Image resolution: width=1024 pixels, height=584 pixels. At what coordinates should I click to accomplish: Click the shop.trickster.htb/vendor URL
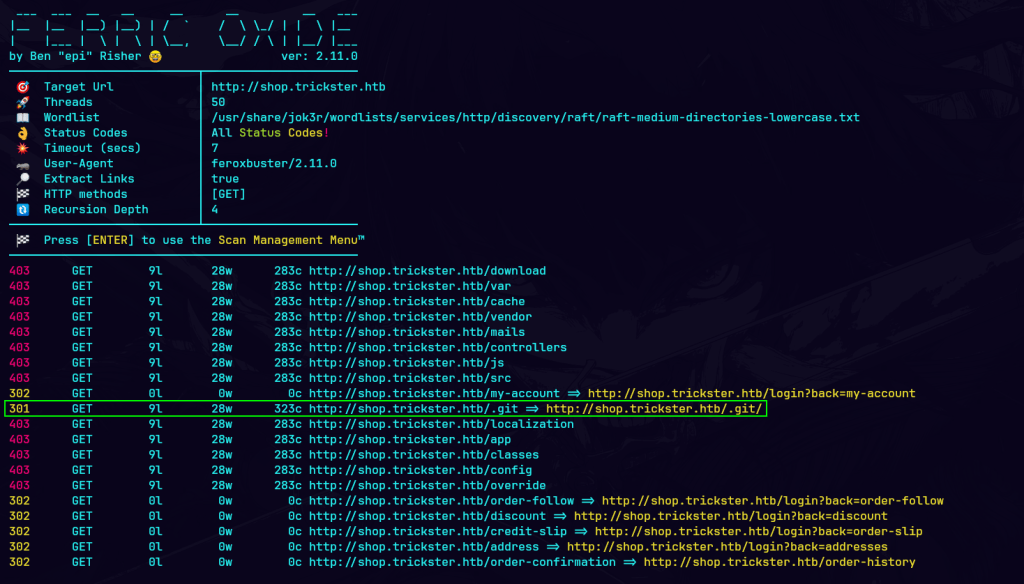pyautogui.click(x=420, y=317)
